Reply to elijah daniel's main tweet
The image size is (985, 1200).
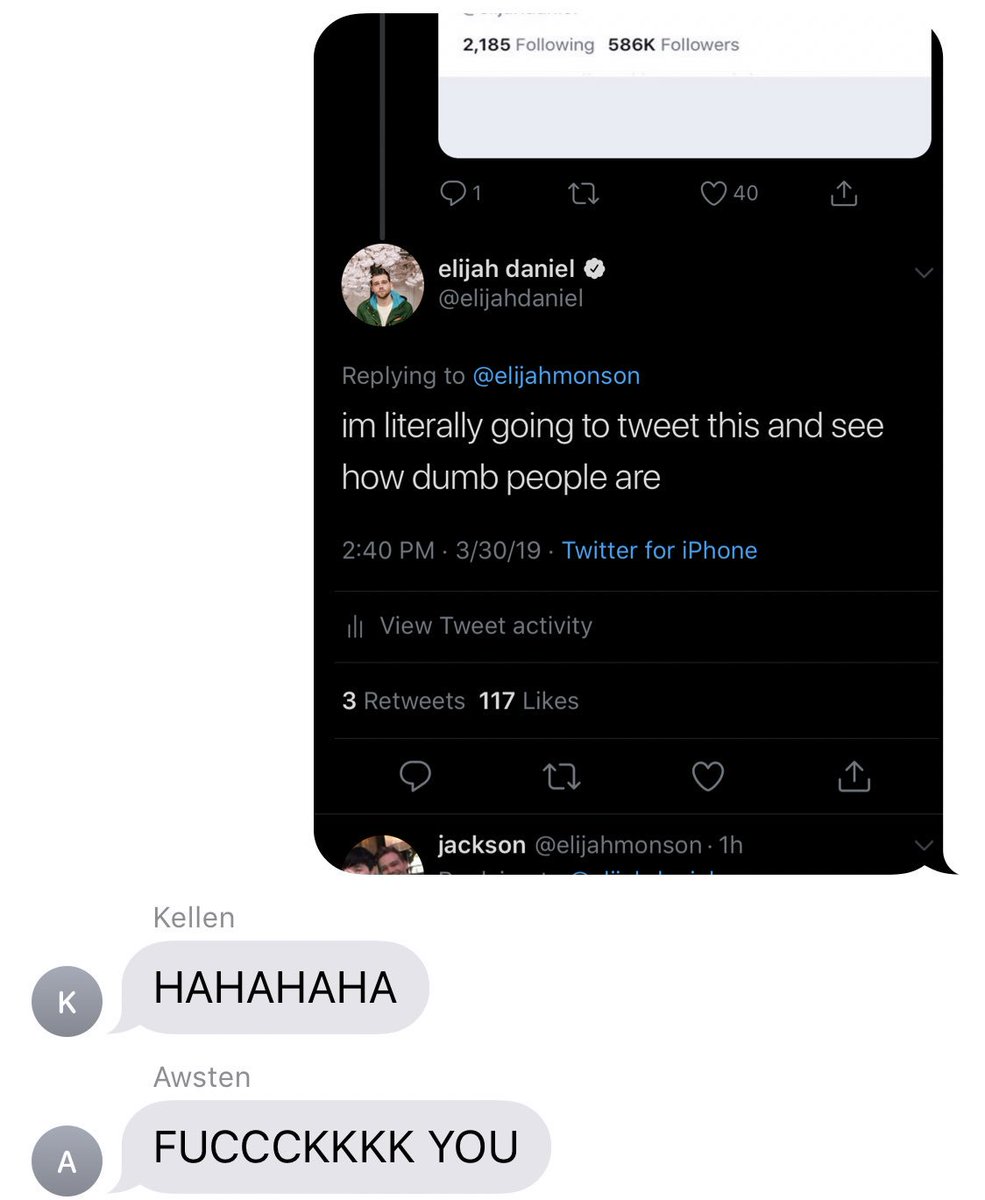(415, 777)
